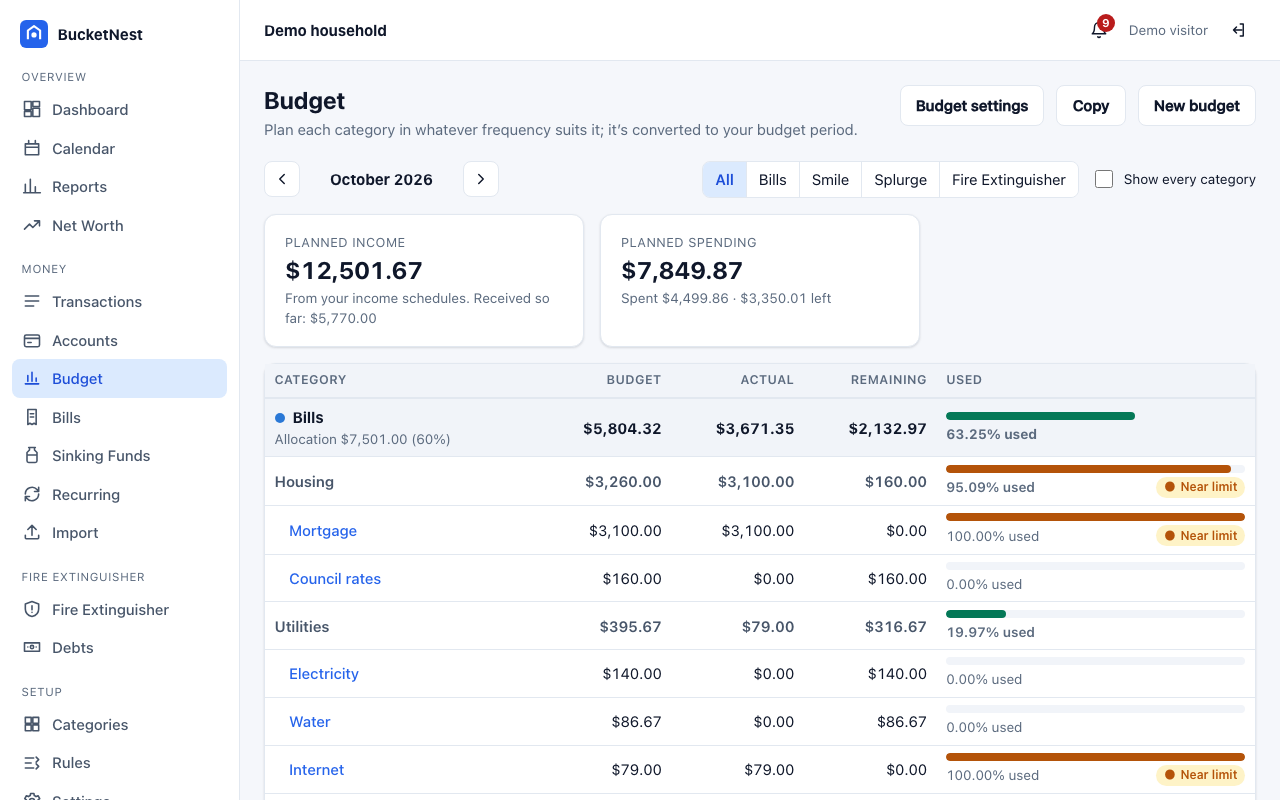
Task: Open the Mortgage category link
Action: pyautogui.click(x=323, y=531)
